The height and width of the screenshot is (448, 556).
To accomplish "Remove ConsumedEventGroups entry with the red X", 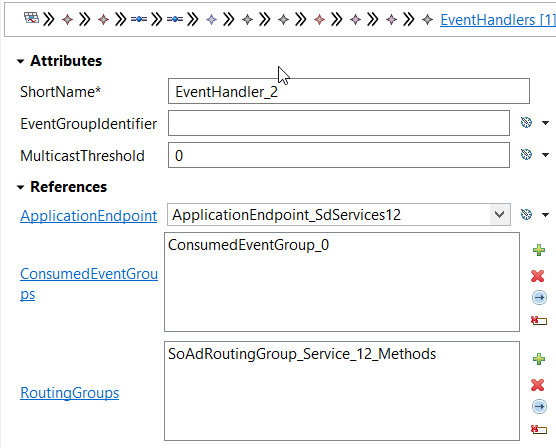I will [x=538, y=276].
